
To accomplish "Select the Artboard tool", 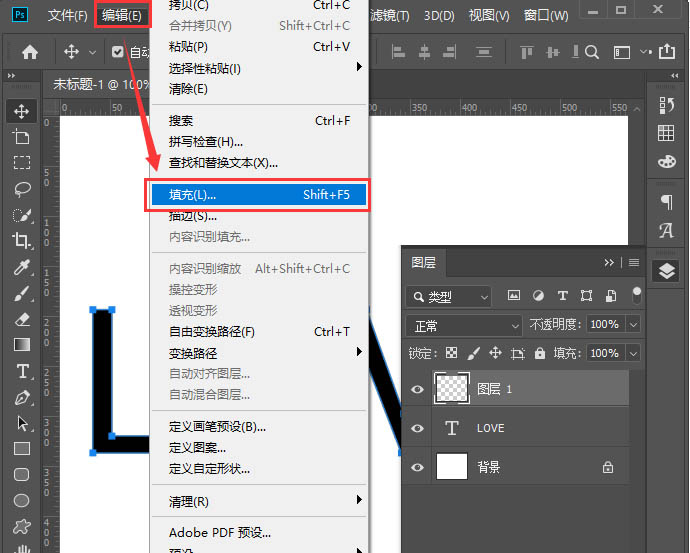I will (22, 137).
